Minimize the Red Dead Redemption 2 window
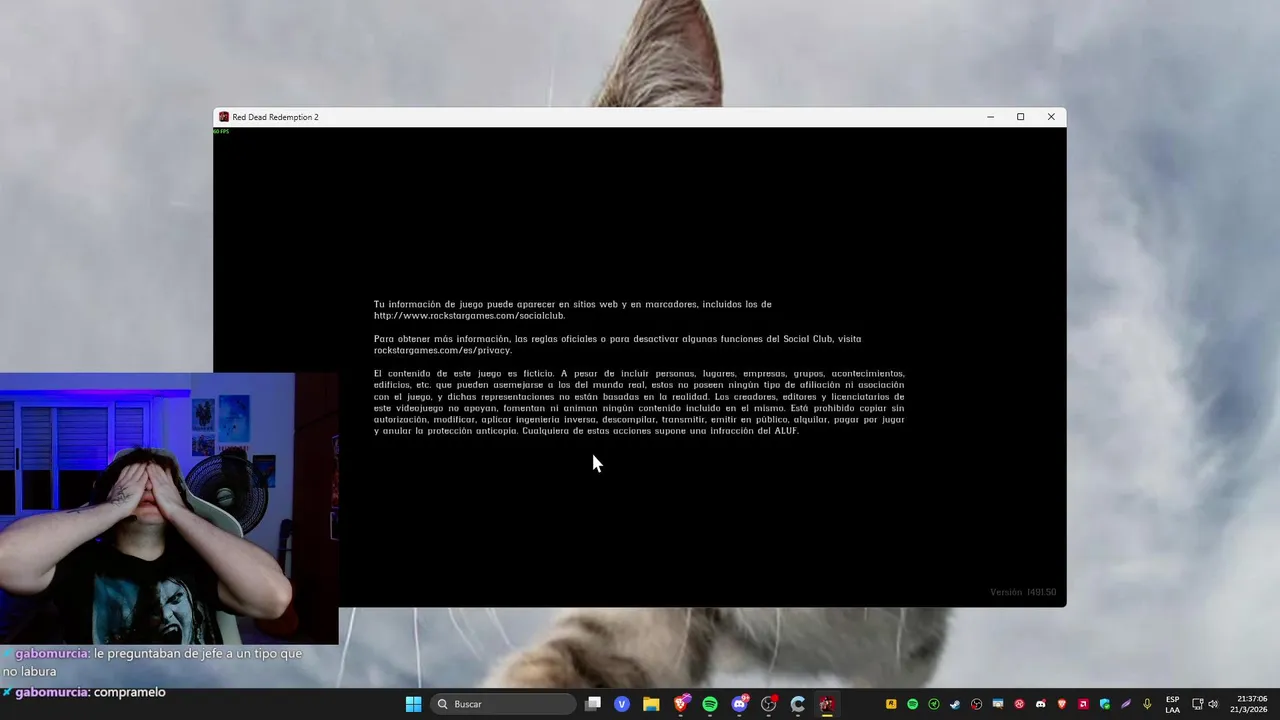This screenshot has height=720, width=1280. [x=990, y=117]
